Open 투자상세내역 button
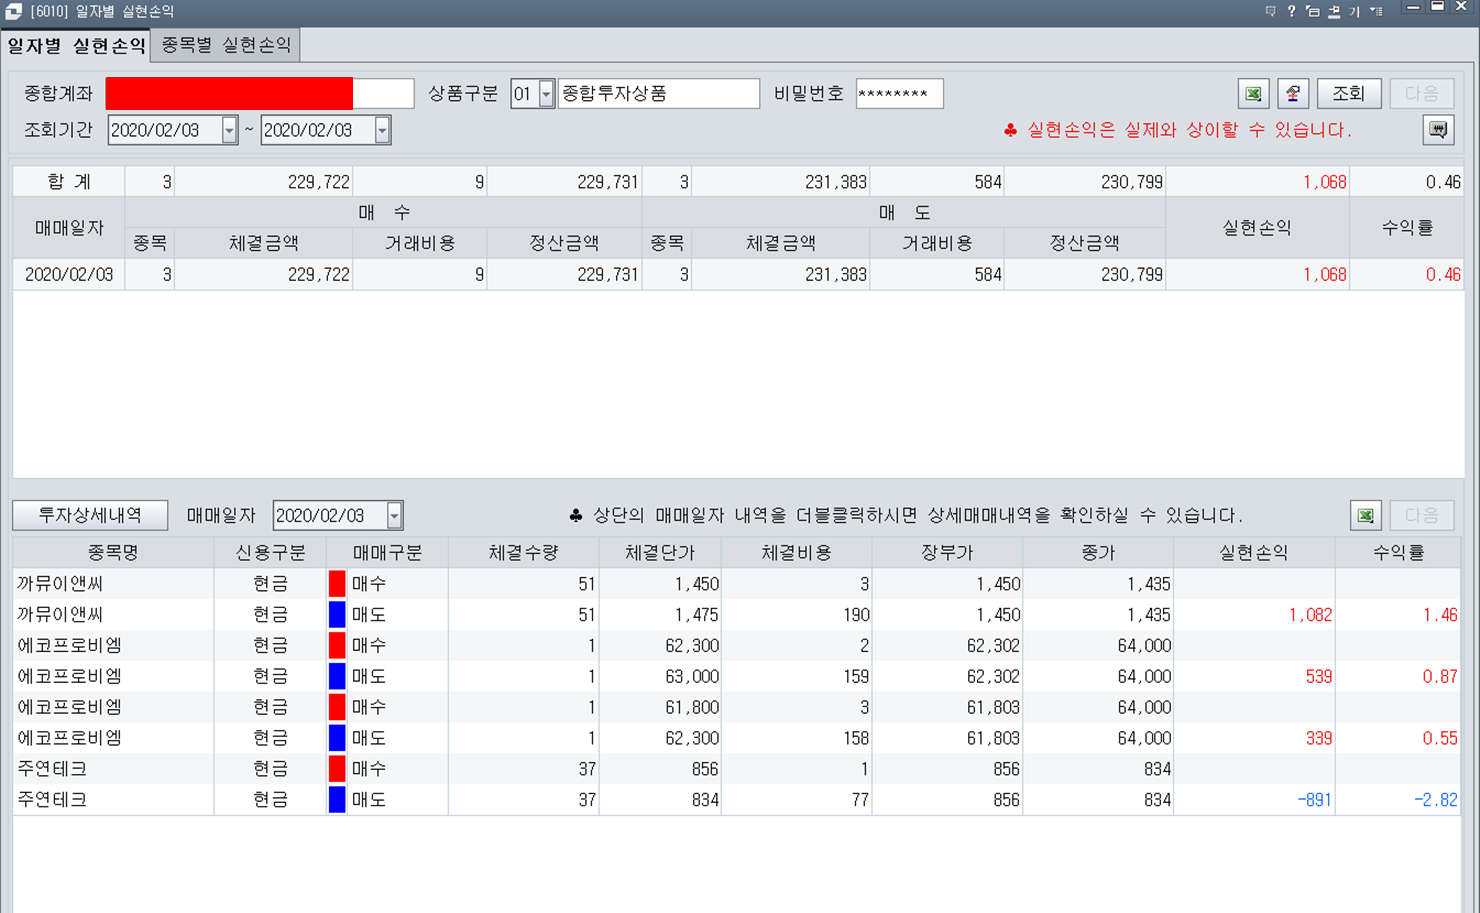Viewport: 1480px width, 913px height. click(x=90, y=516)
